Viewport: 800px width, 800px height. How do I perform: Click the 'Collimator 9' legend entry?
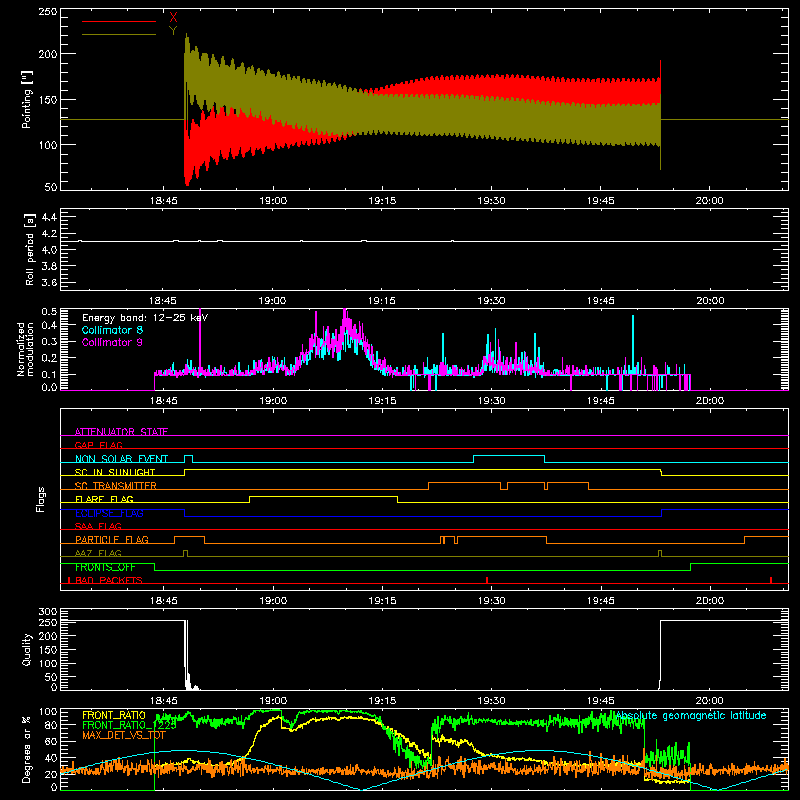[x=112, y=342]
